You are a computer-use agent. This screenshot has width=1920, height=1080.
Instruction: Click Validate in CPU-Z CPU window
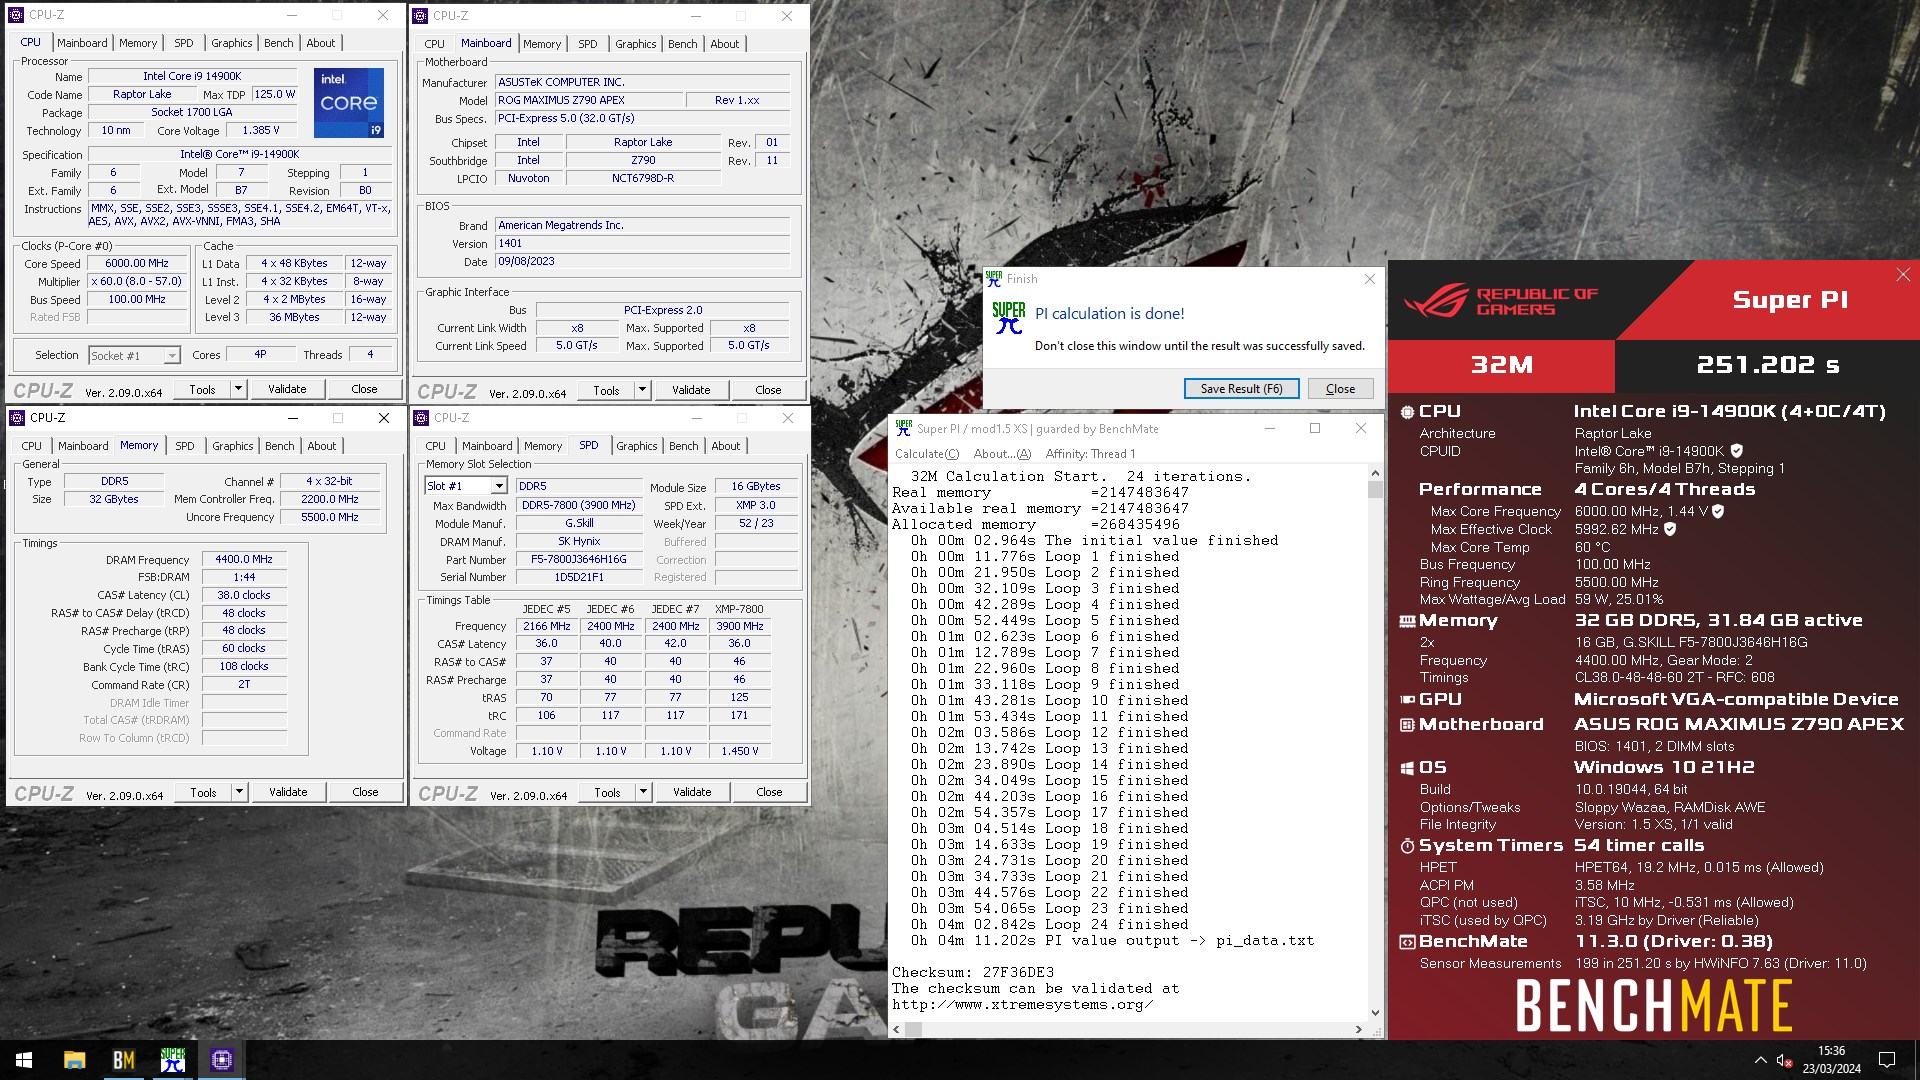coord(287,389)
